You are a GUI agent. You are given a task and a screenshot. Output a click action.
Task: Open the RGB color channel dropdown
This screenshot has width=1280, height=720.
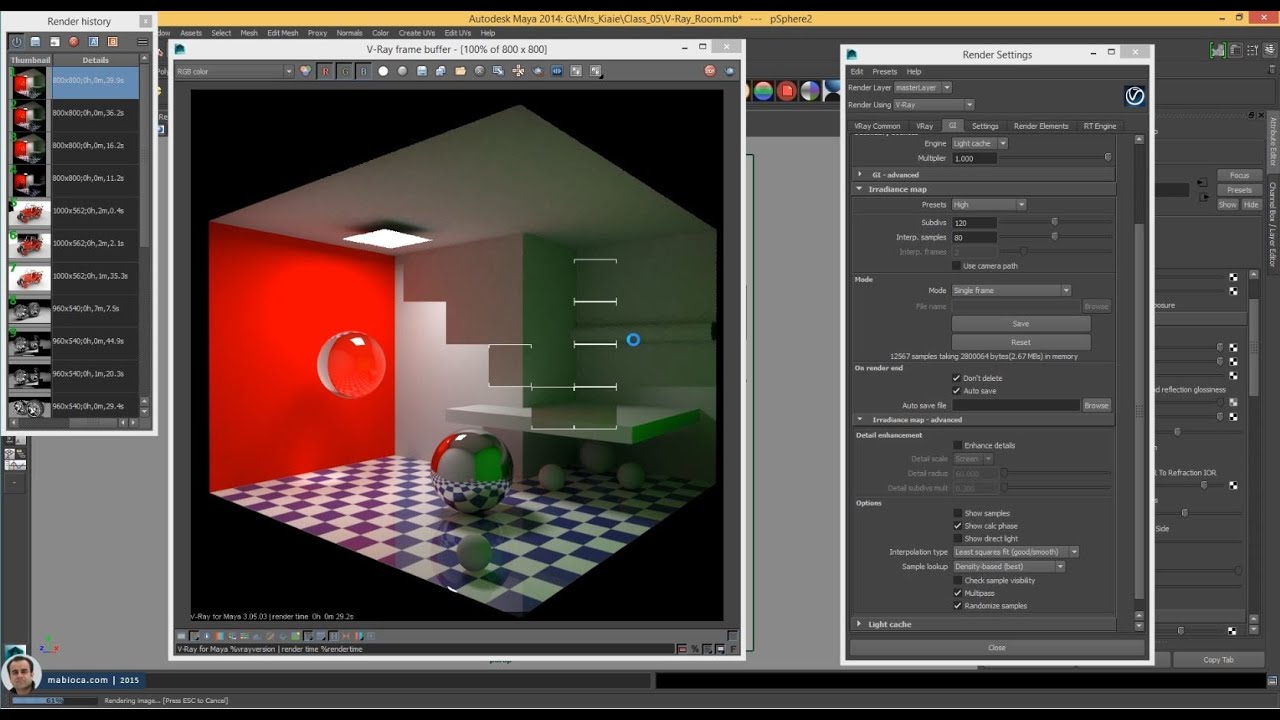coord(234,71)
